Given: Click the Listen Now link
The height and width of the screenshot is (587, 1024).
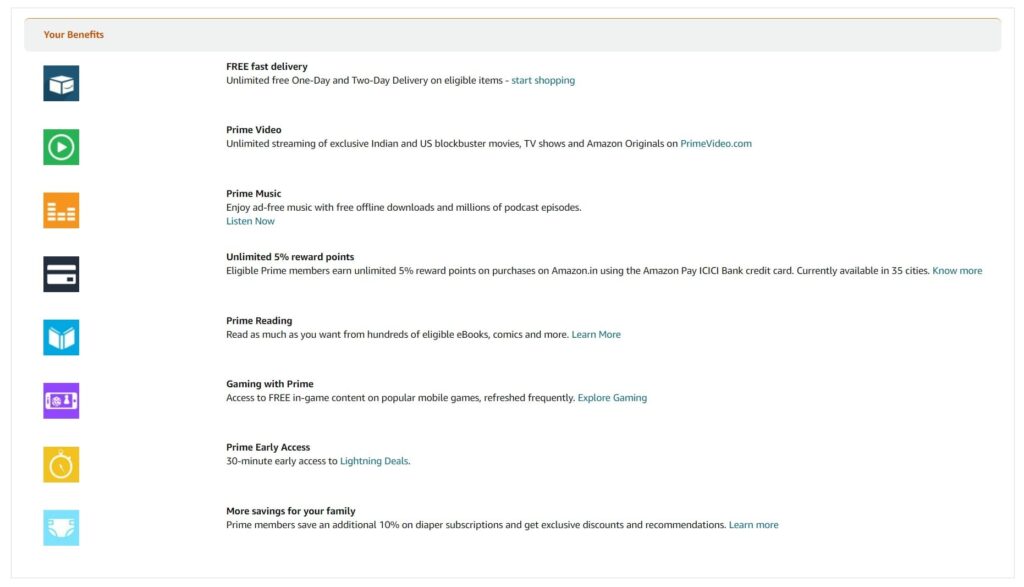Looking at the screenshot, I should coord(250,221).
